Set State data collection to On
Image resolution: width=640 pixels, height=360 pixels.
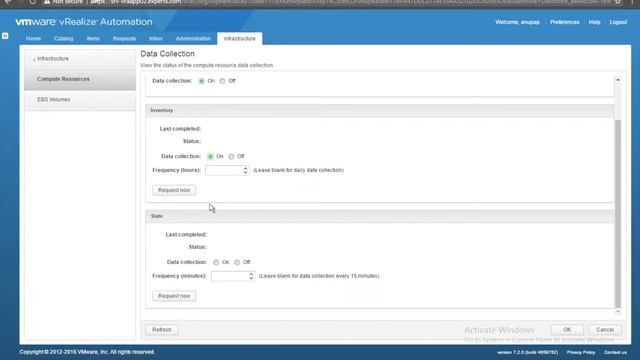pyautogui.click(x=216, y=262)
